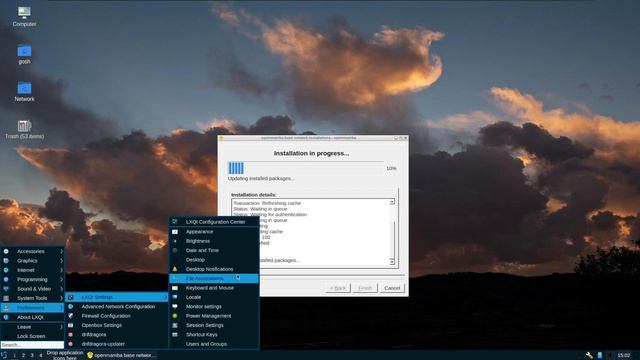Expand Leave submenu arrow
This screenshot has width=640, height=360.
click(61, 327)
